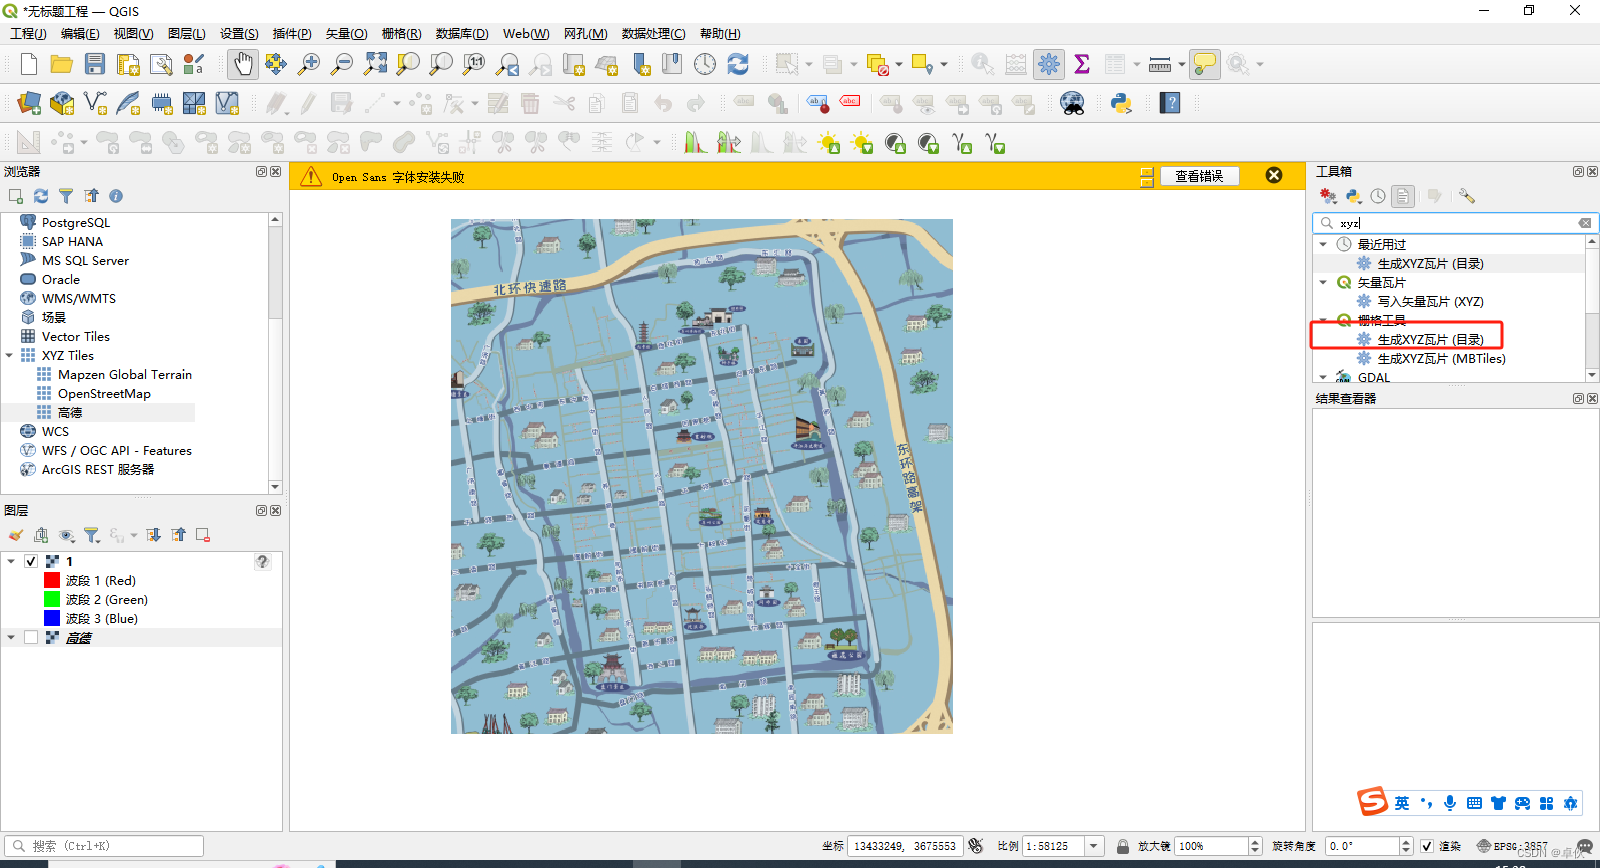Open toolbox options wrench icon
This screenshot has width=1600, height=868.
coord(1467,196)
